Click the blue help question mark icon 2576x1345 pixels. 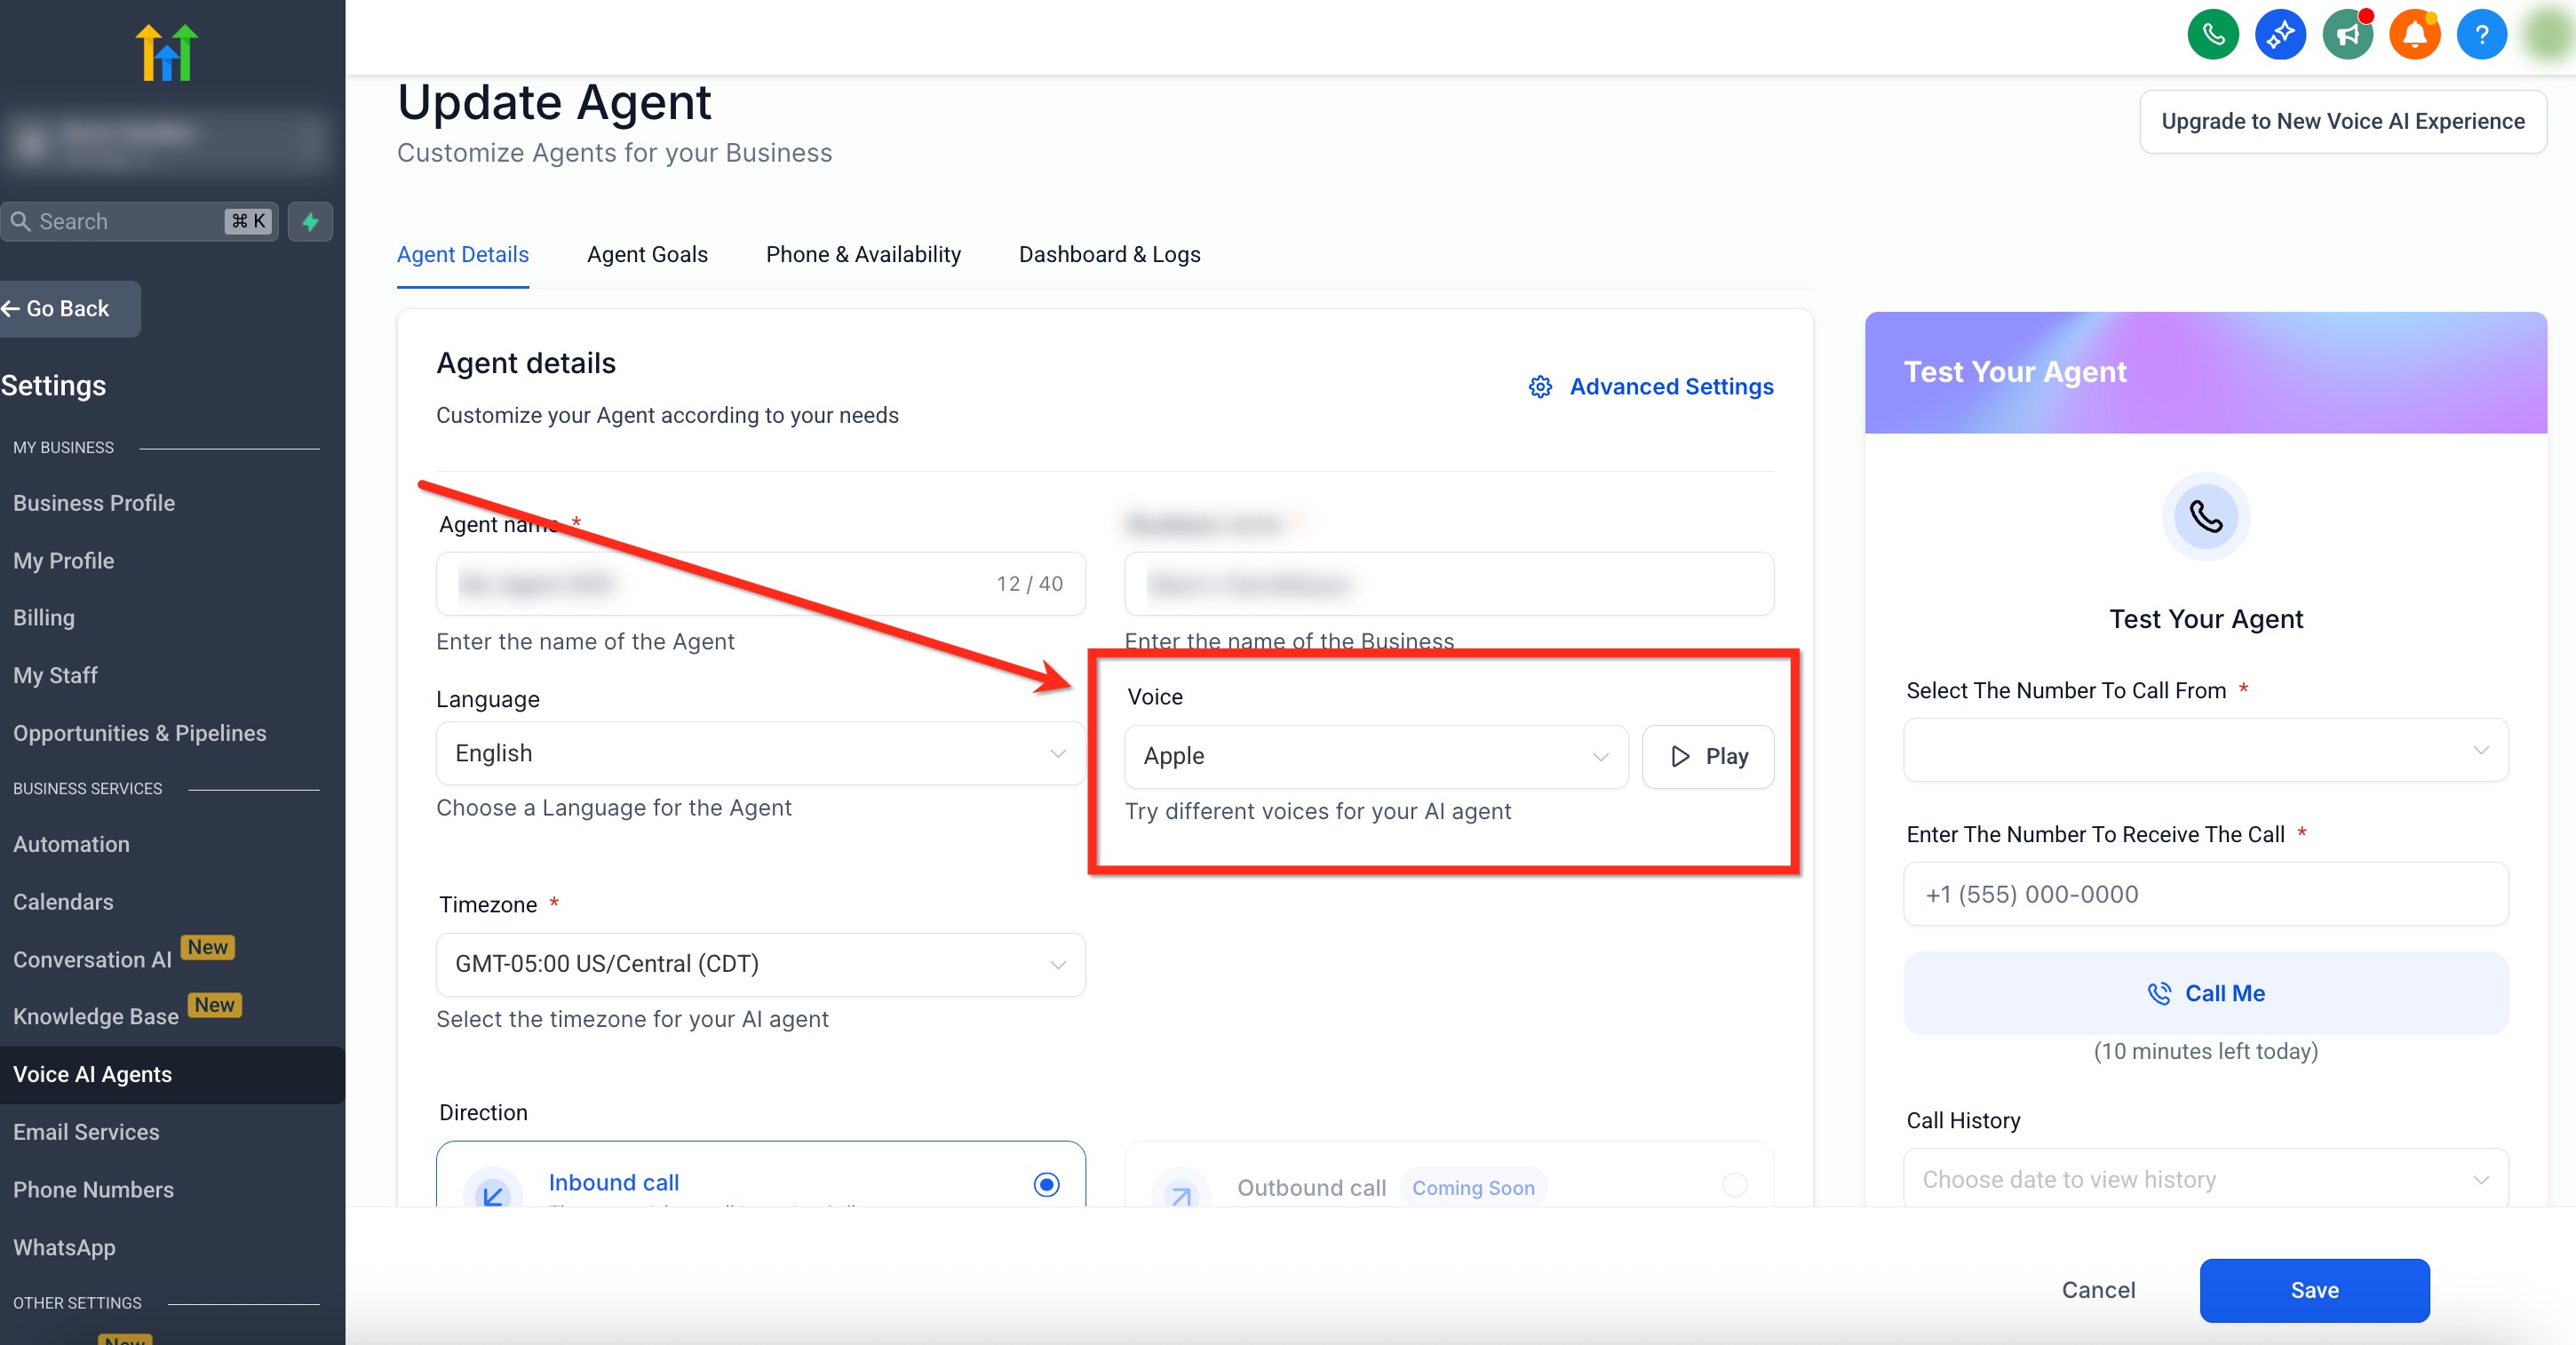[x=2480, y=35]
